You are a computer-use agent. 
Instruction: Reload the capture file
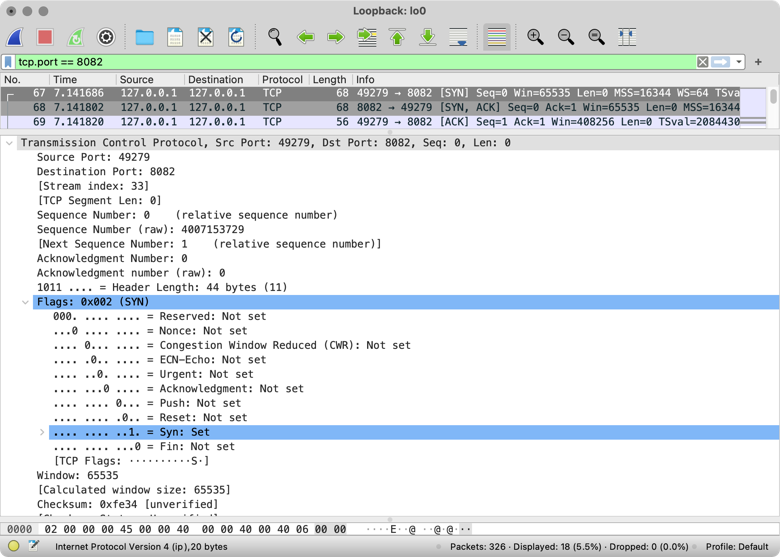236,37
